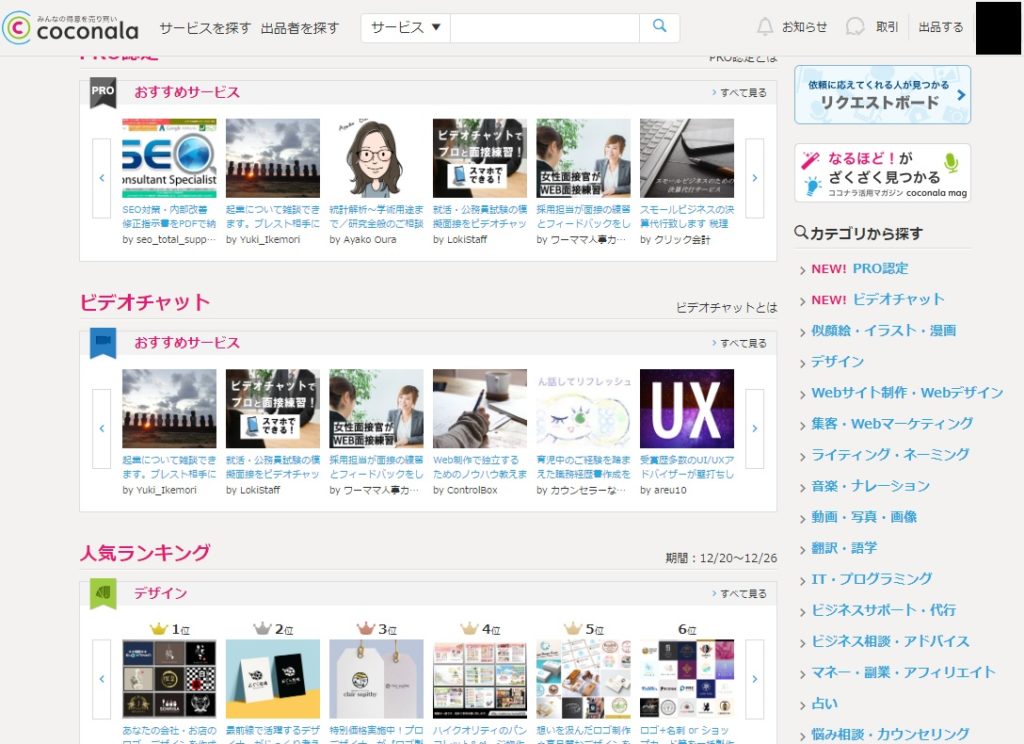This screenshot has height=744, width=1024.
Task: Open the リクエストボード banner
Action: click(882, 95)
